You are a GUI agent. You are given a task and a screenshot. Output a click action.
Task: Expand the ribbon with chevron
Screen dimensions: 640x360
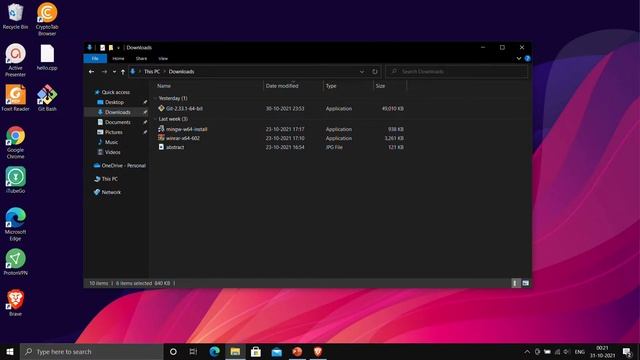pyautogui.click(x=519, y=58)
